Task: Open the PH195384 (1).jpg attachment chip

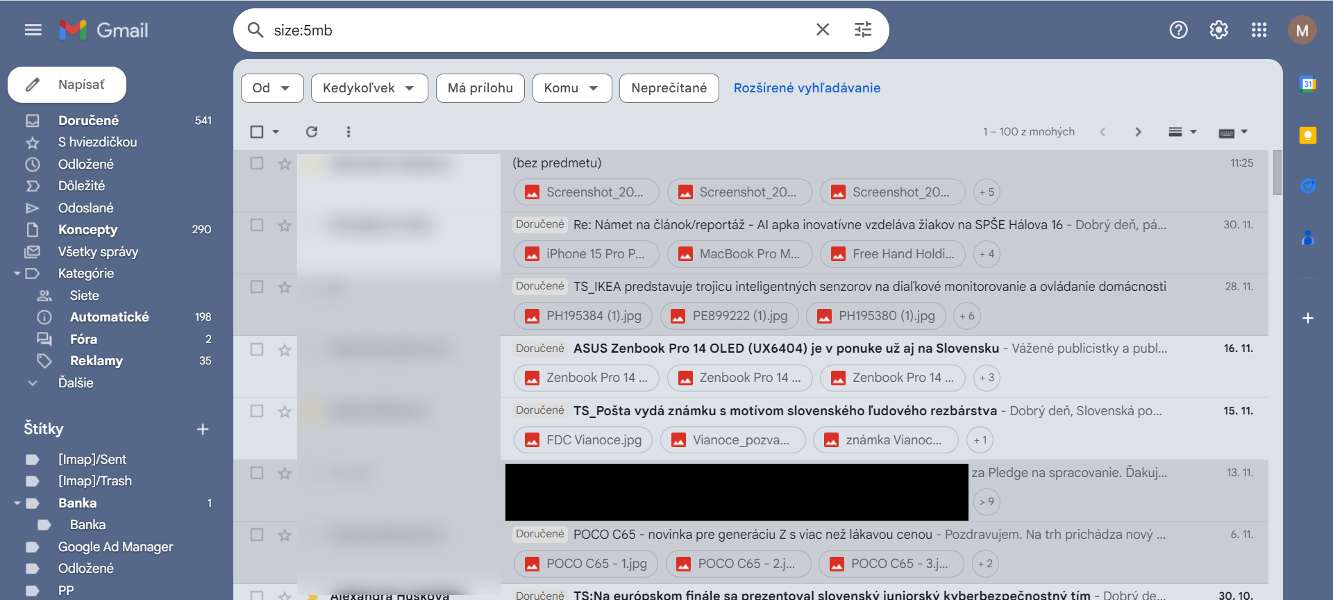Action: [x=584, y=316]
